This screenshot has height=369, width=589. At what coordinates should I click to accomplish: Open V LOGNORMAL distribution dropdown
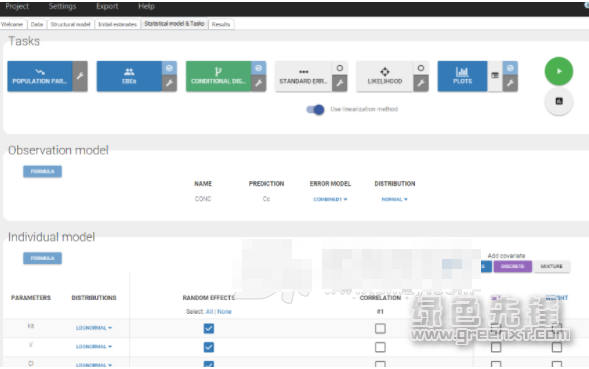(x=94, y=346)
